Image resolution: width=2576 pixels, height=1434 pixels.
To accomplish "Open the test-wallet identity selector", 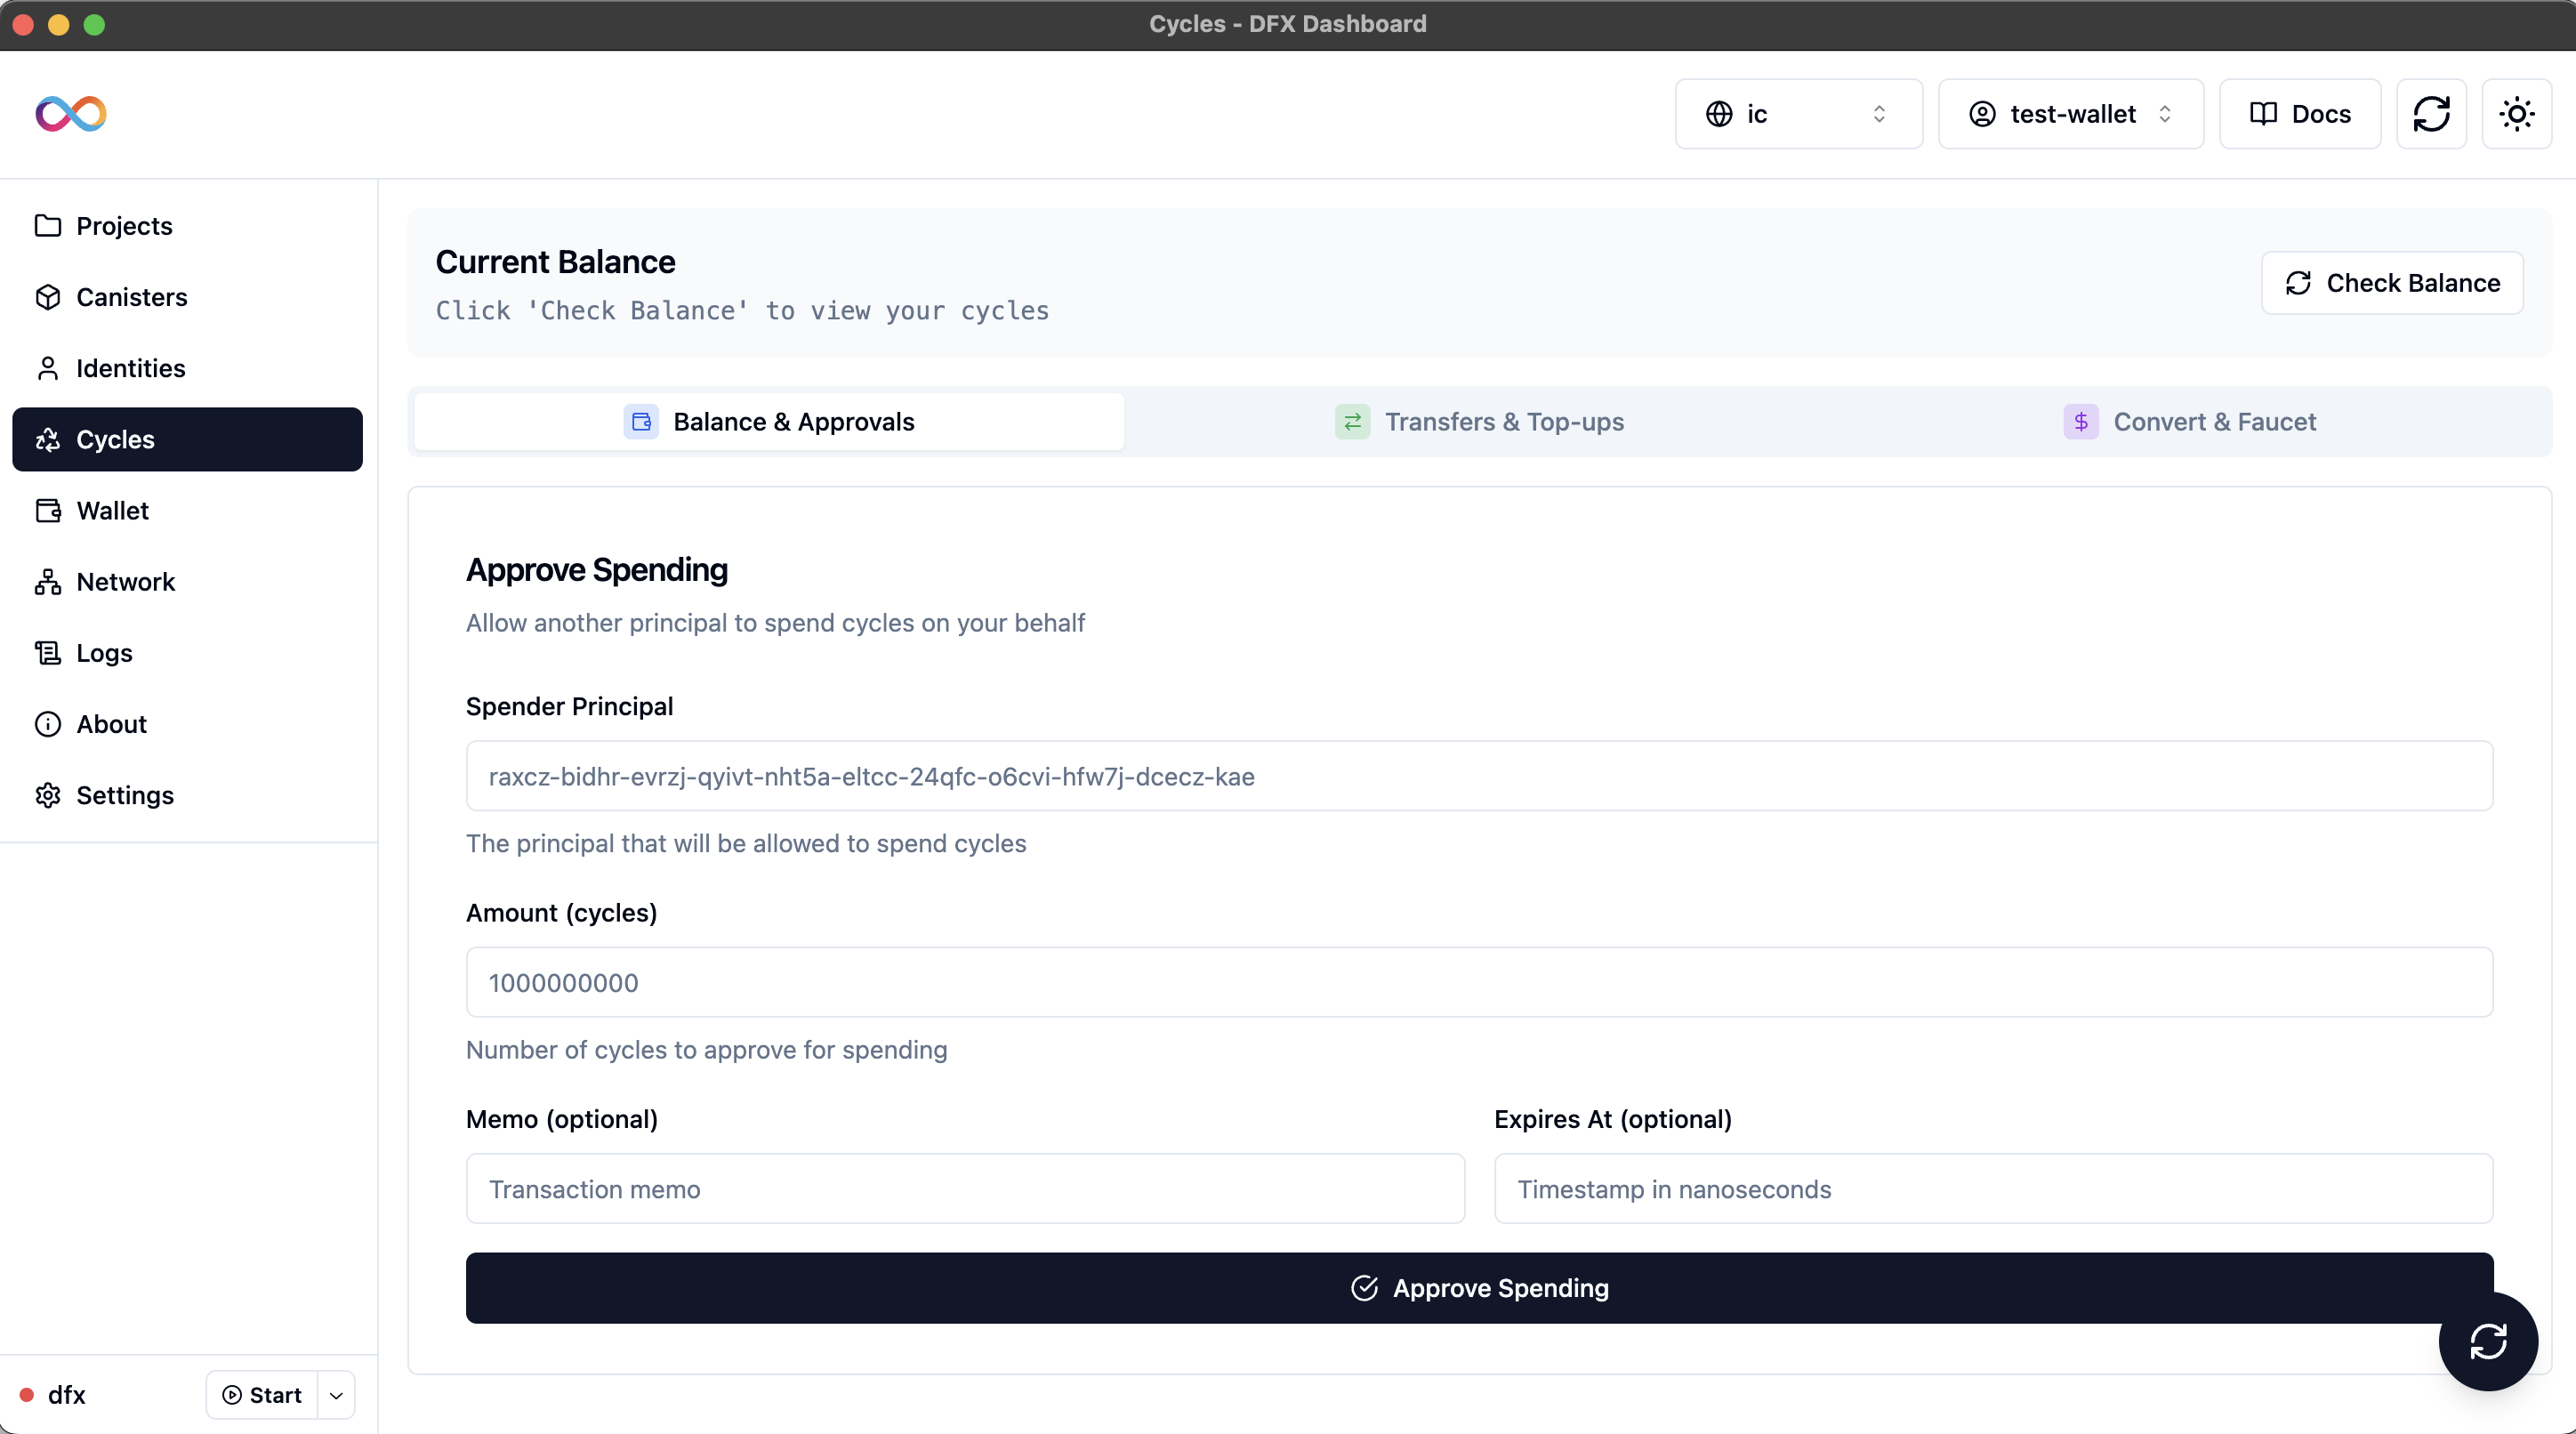I will [x=2070, y=113].
